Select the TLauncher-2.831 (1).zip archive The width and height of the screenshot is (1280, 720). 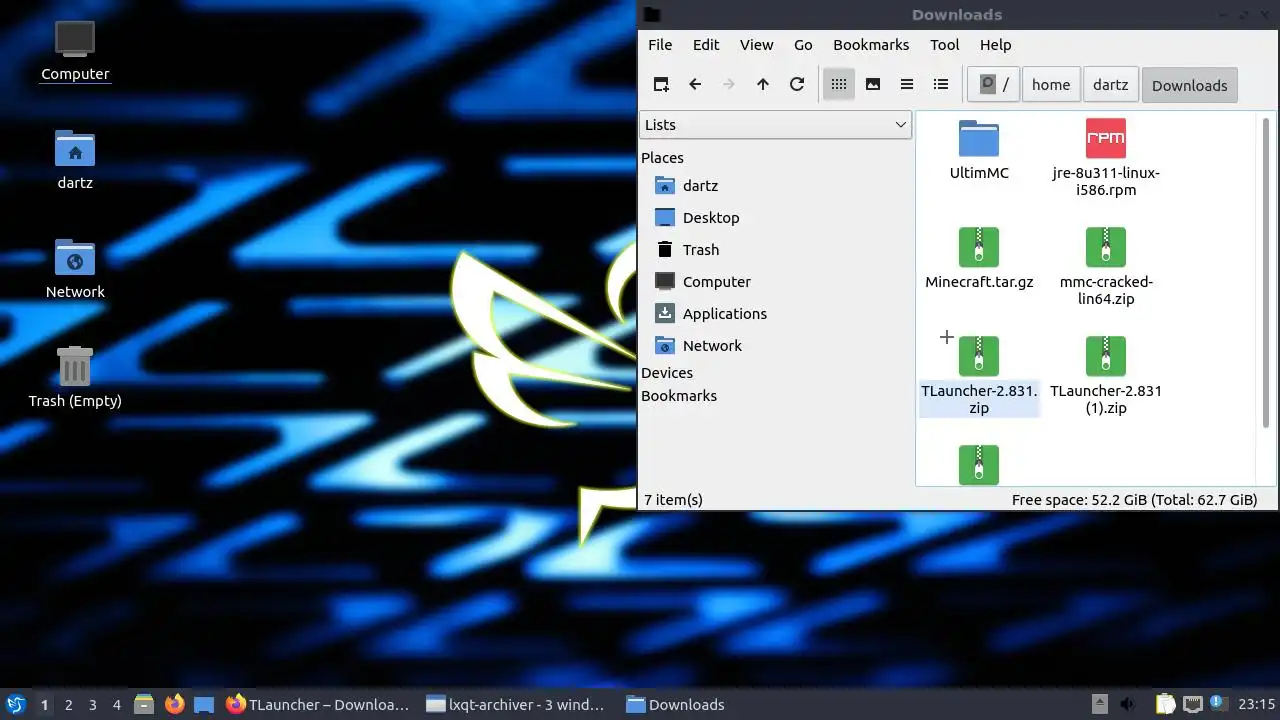tap(1106, 376)
